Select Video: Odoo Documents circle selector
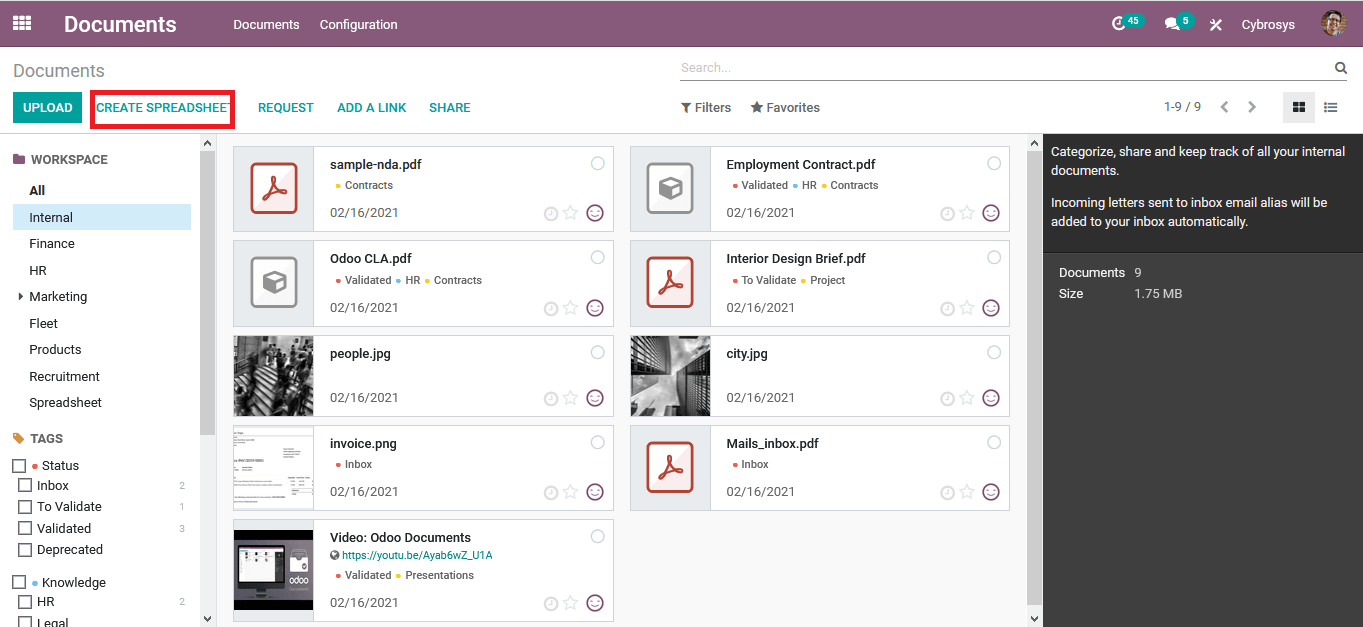Viewport: 1363px width, 627px height. click(597, 536)
